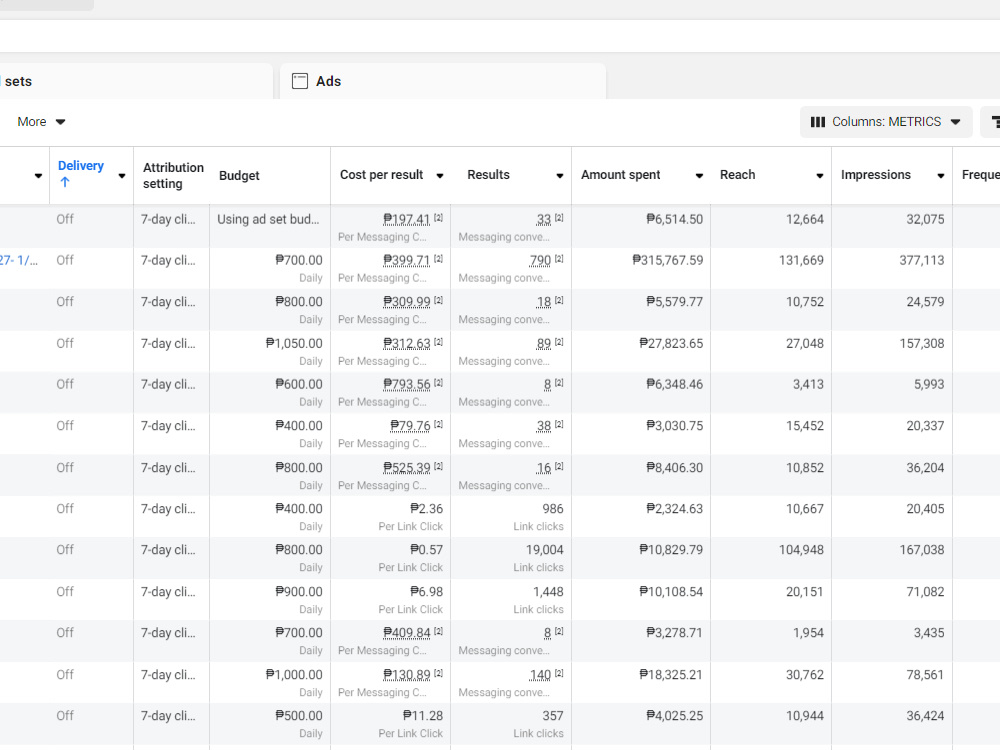1000x750 pixels.
Task: Open the cost per result ₱312.63 link
Action: pyautogui.click(x=406, y=343)
